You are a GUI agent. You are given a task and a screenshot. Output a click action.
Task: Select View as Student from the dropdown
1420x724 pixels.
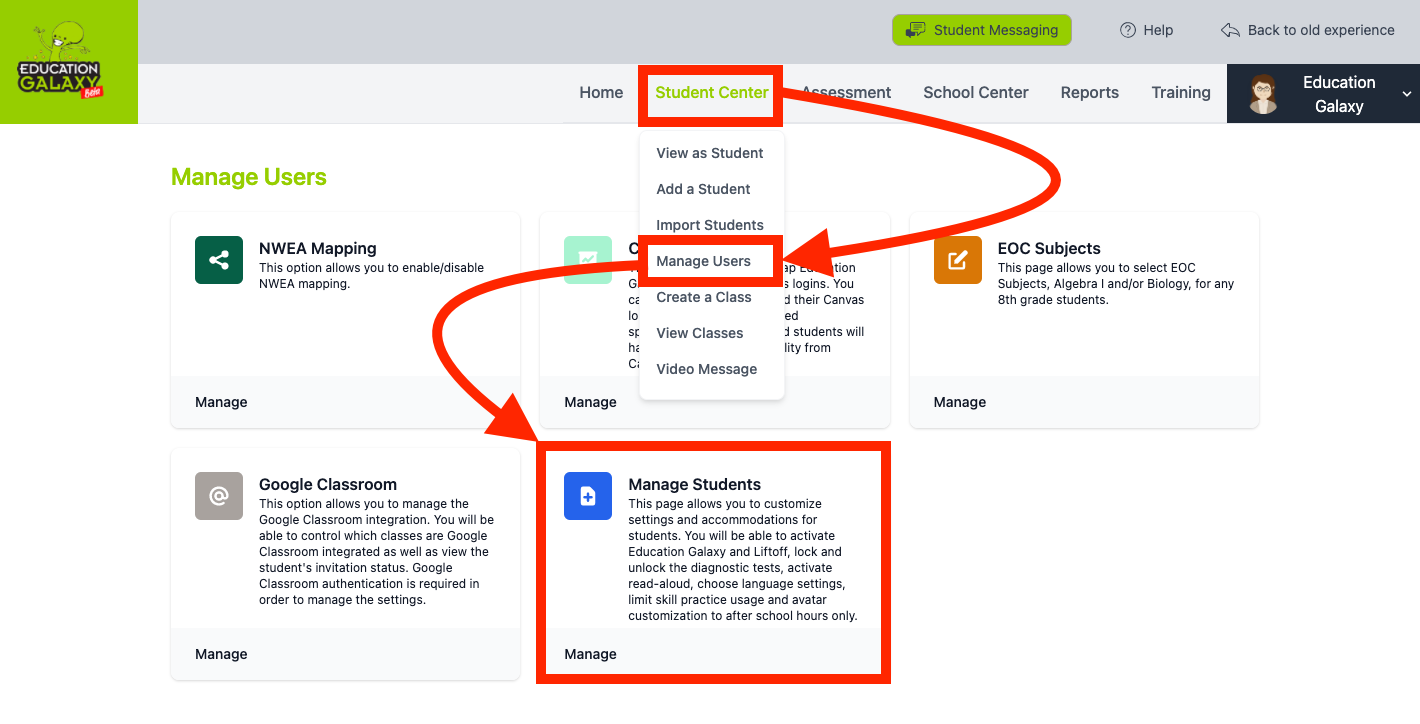[710, 153]
